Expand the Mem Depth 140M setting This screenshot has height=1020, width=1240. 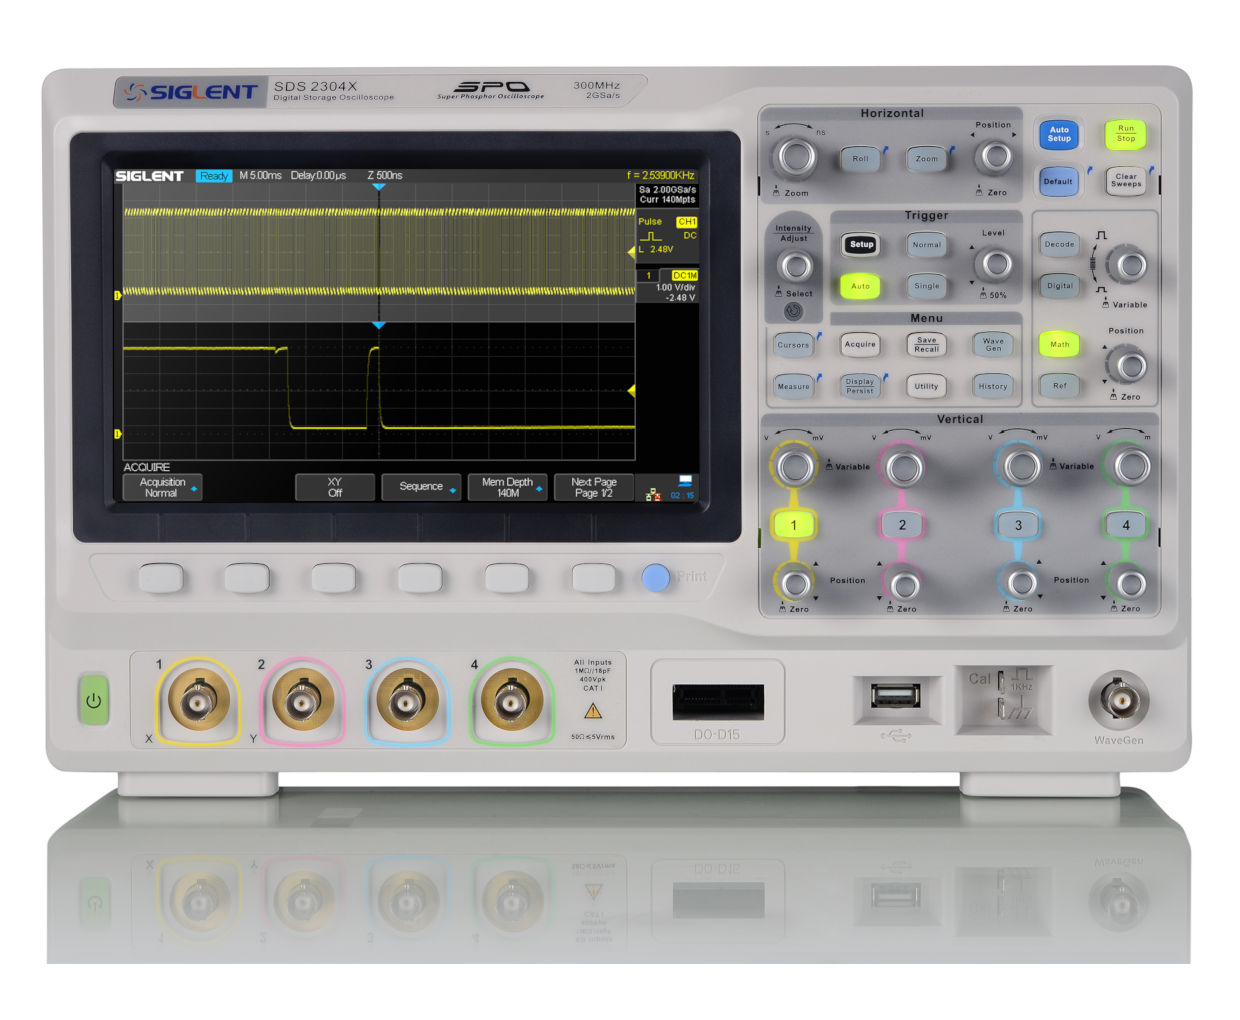pyautogui.click(x=507, y=487)
